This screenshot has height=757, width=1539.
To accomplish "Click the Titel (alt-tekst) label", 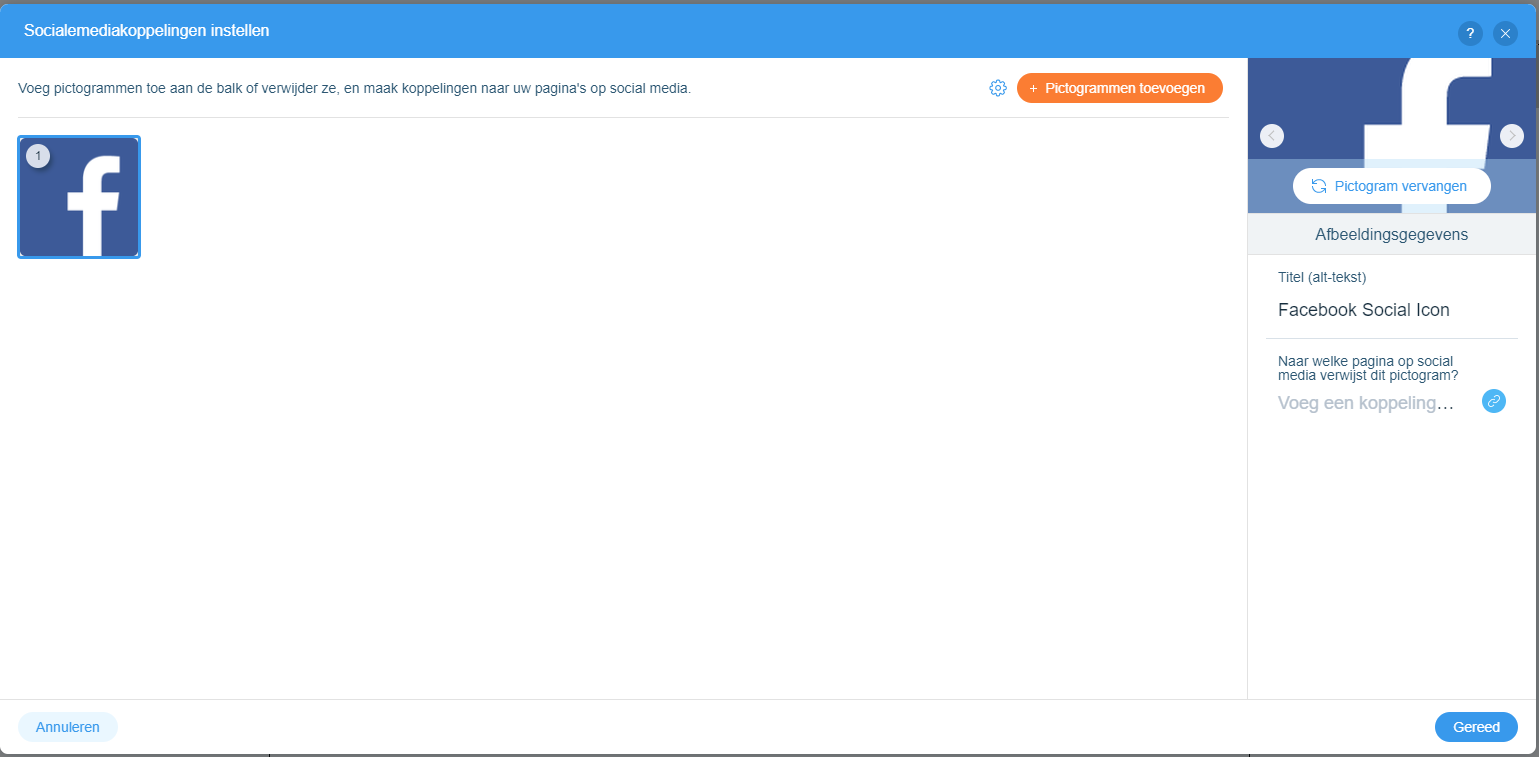I will 1322,277.
